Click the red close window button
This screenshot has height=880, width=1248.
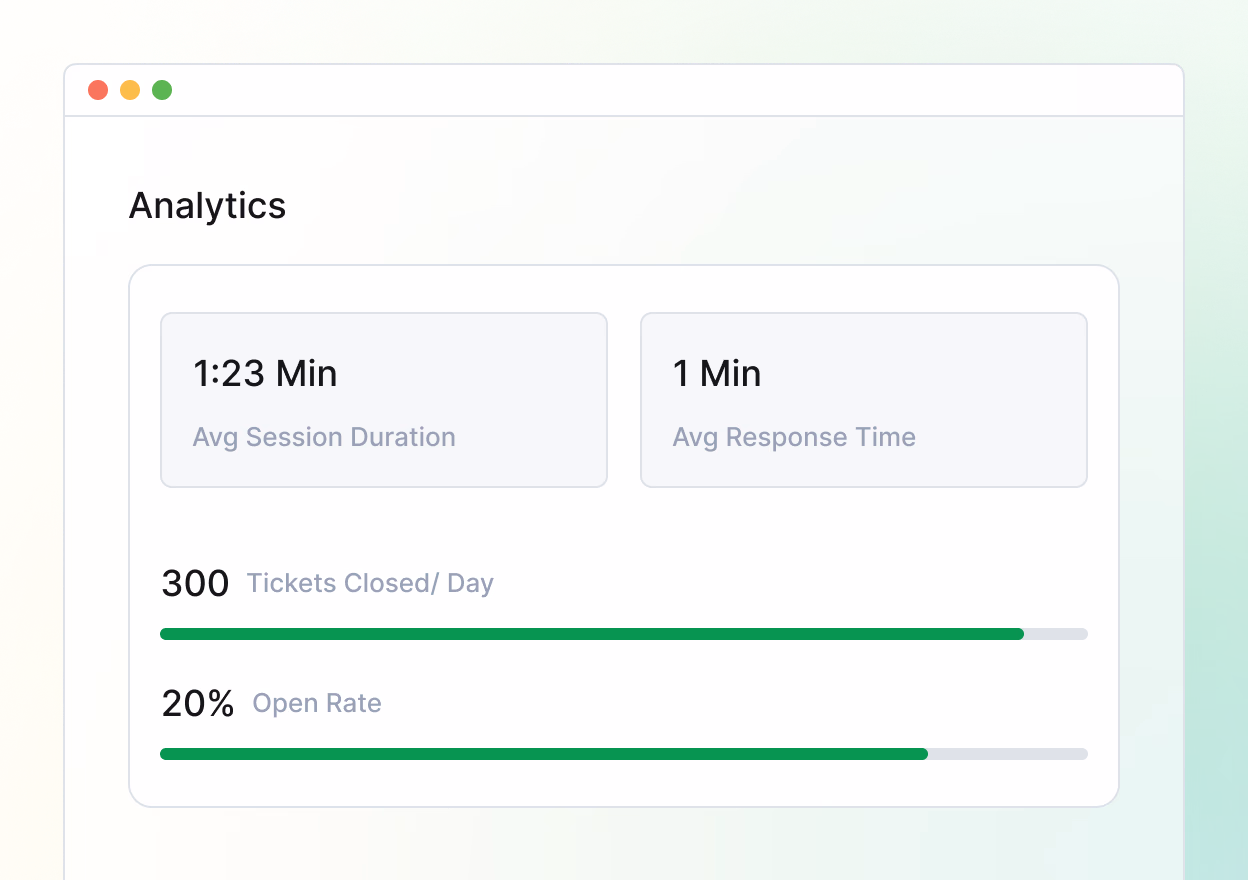click(x=98, y=90)
